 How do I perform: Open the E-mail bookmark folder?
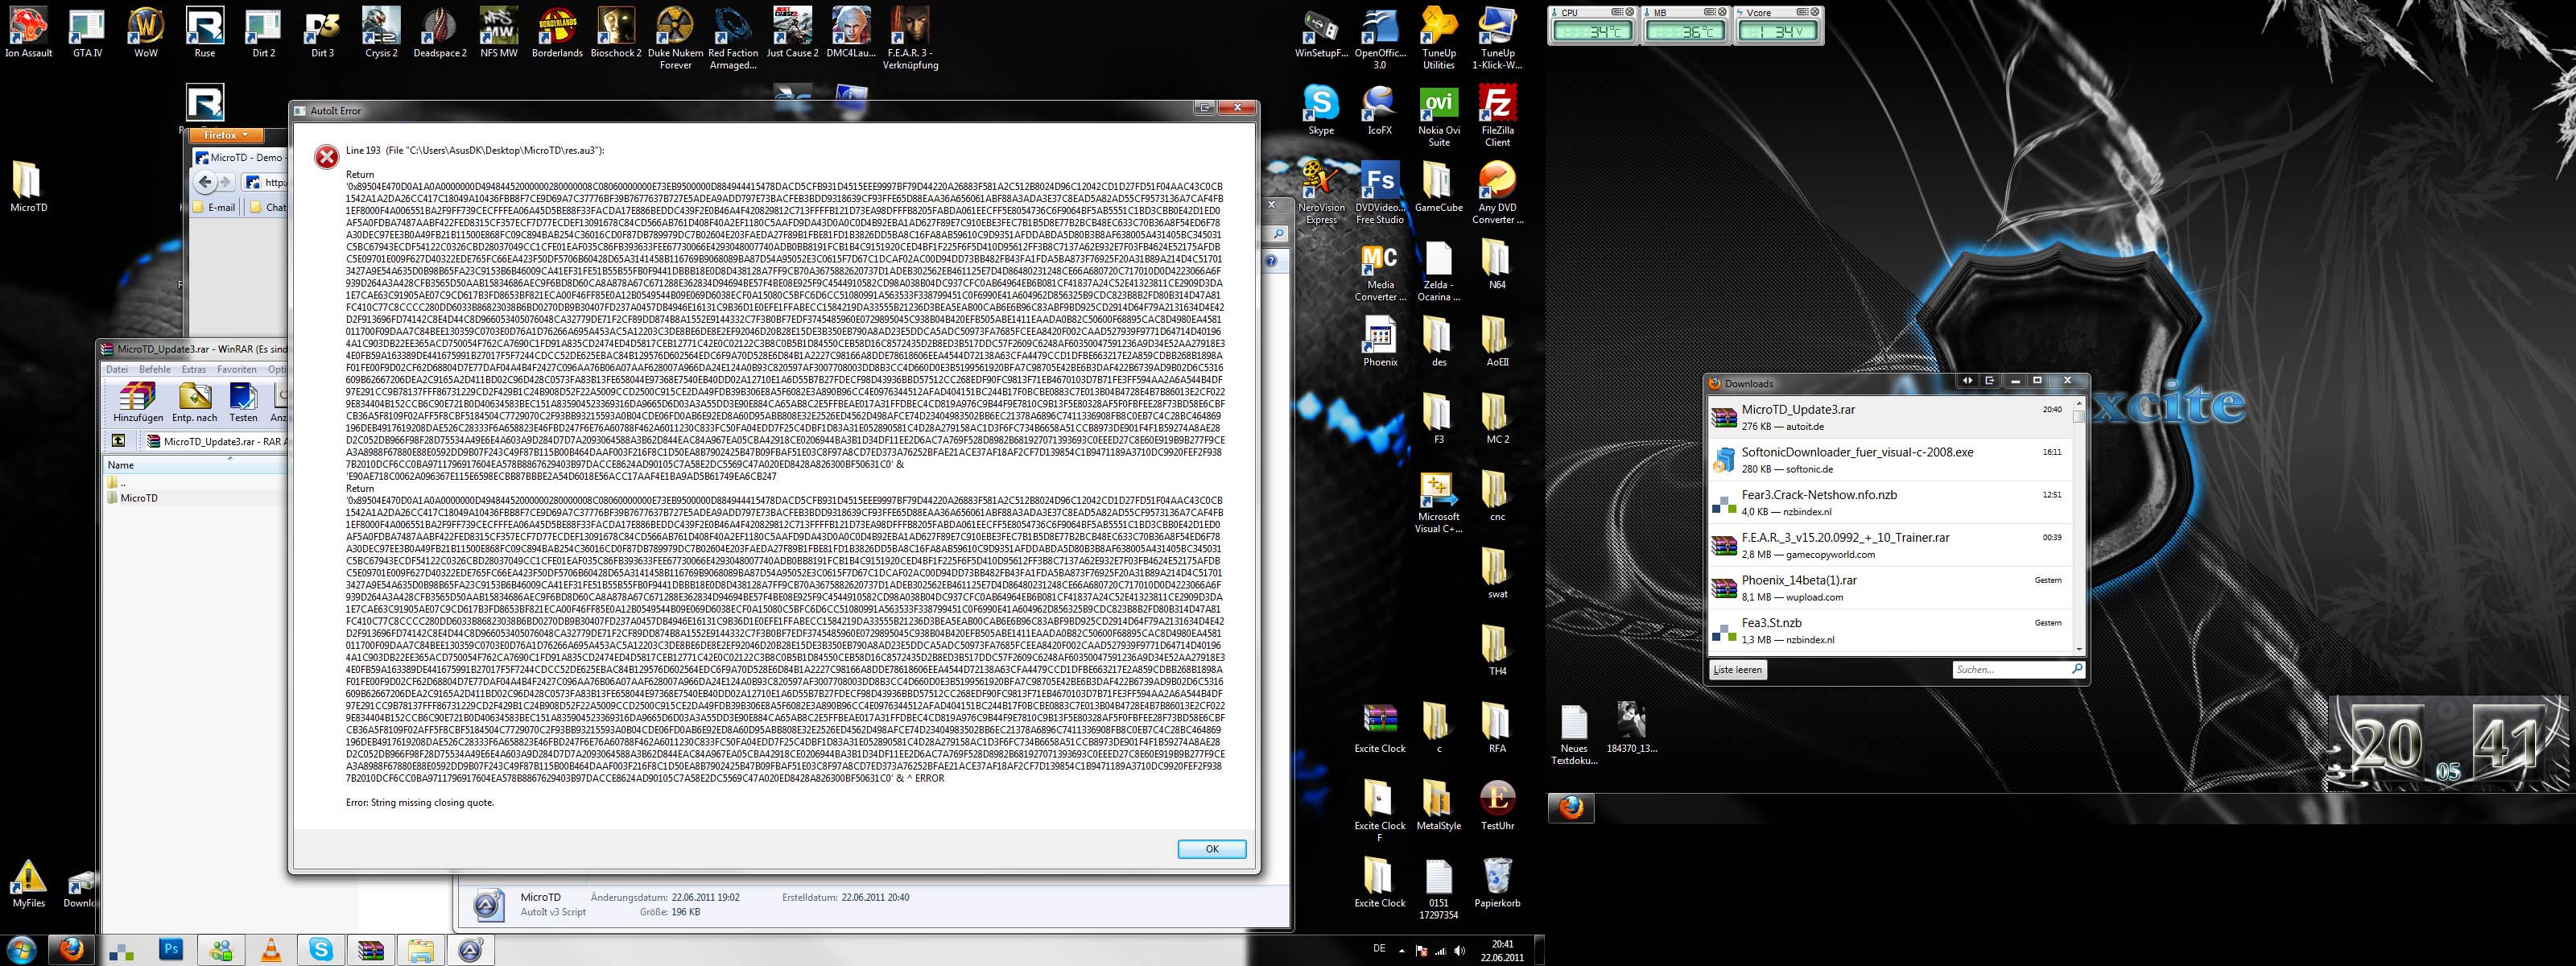(214, 208)
